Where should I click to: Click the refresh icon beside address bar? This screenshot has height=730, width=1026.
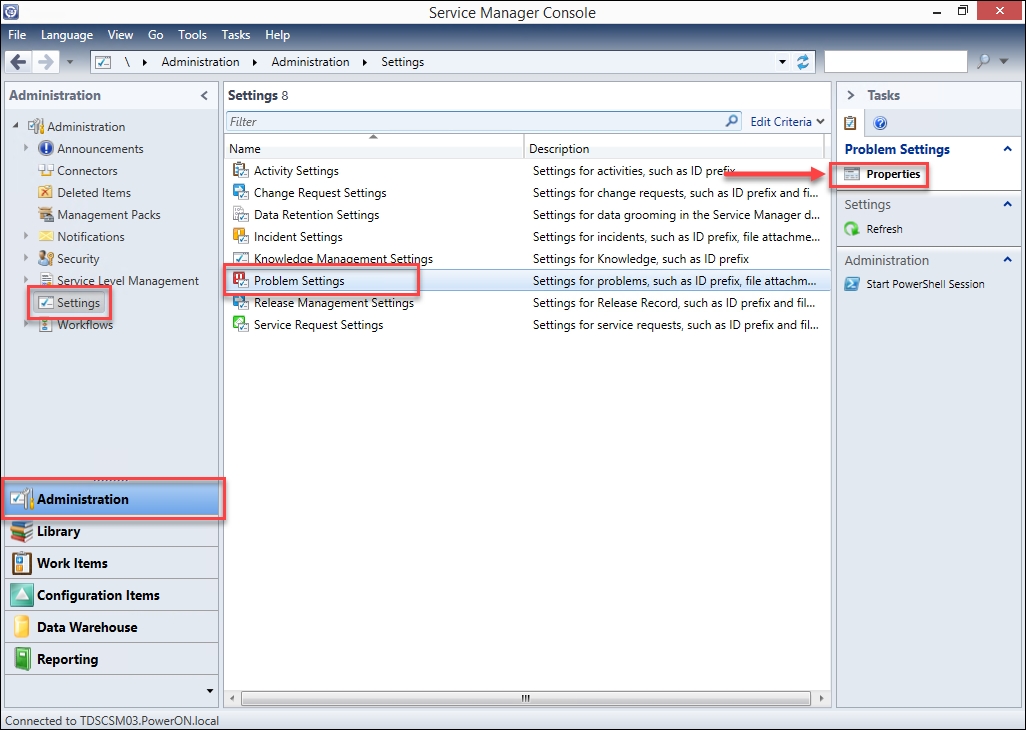click(x=803, y=62)
